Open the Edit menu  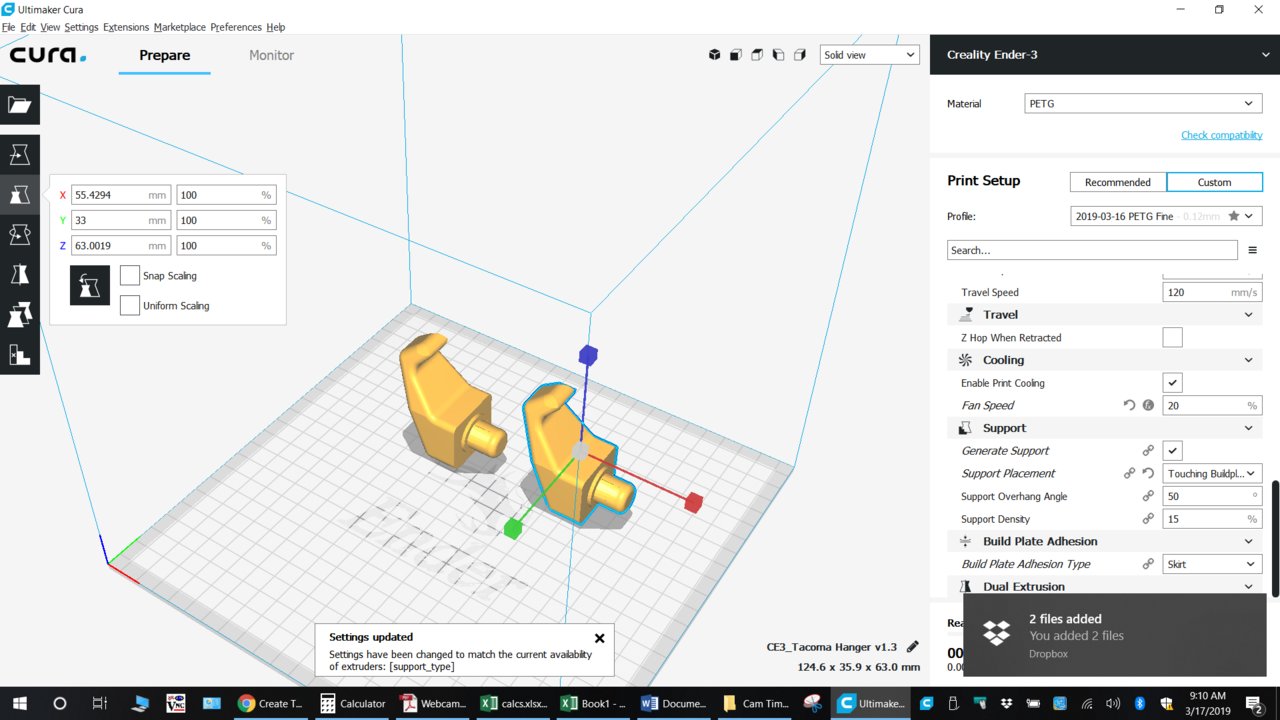pyautogui.click(x=28, y=27)
